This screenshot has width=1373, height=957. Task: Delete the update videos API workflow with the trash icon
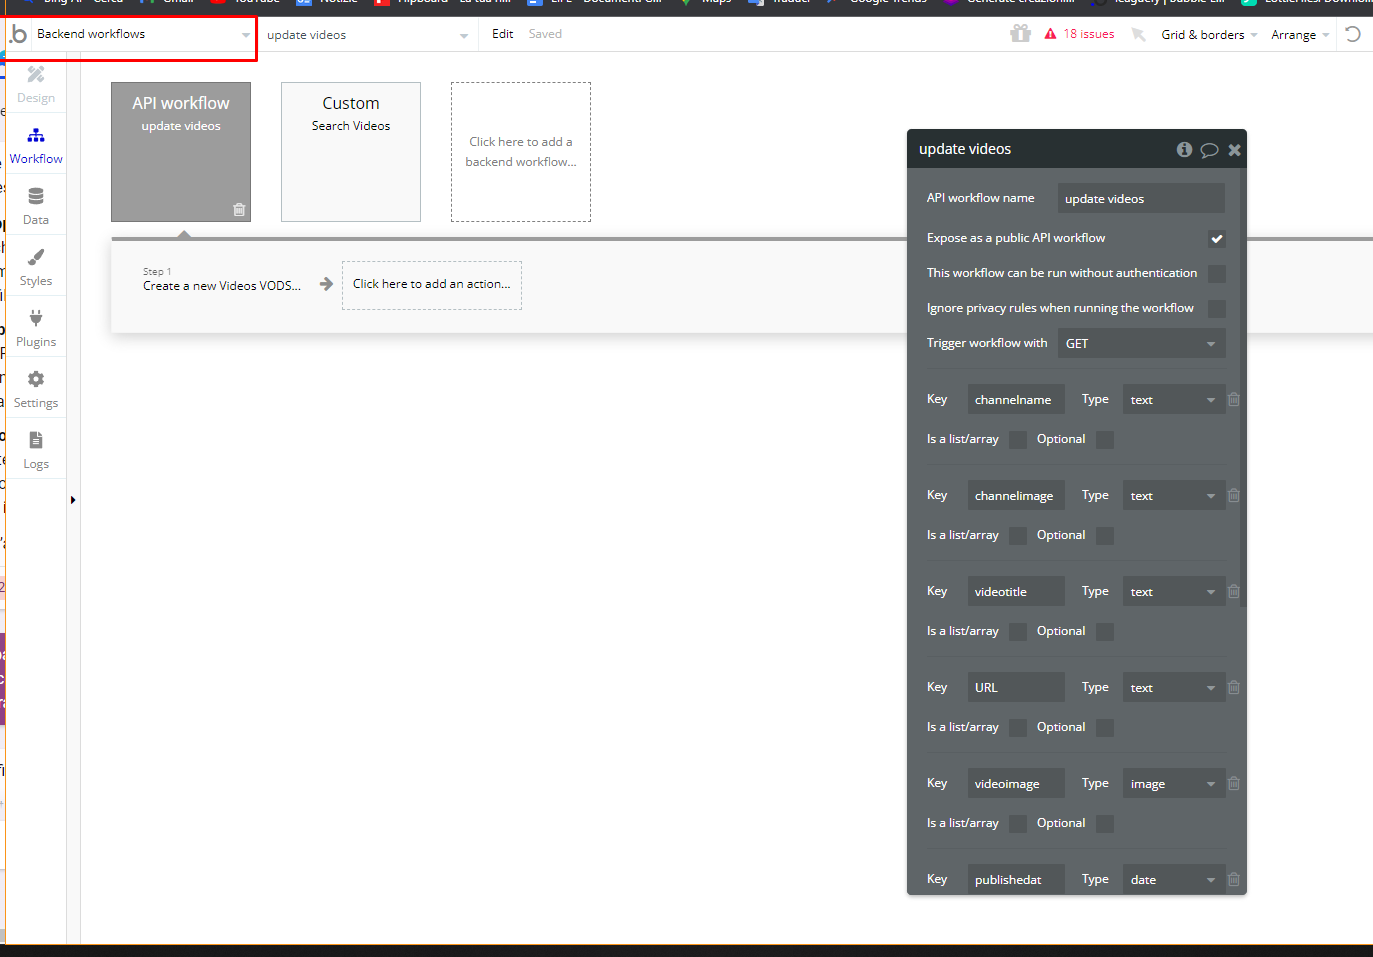pos(239,210)
